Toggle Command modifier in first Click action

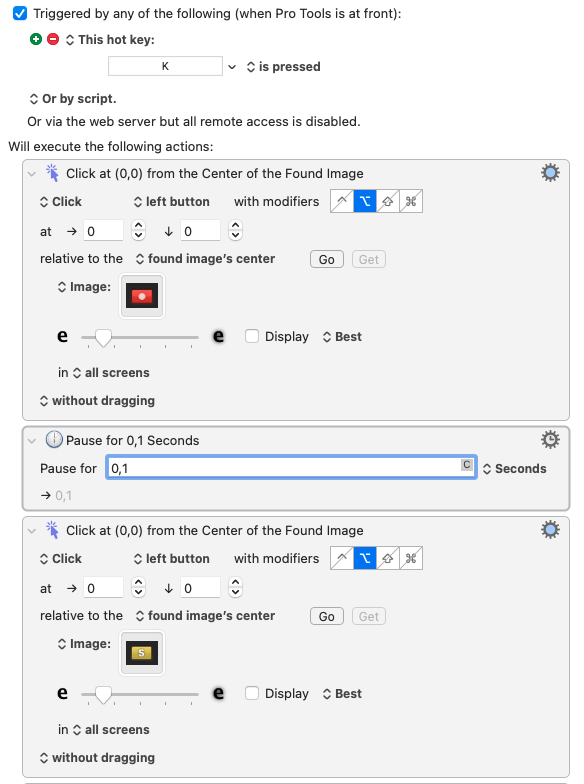click(x=411, y=202)
